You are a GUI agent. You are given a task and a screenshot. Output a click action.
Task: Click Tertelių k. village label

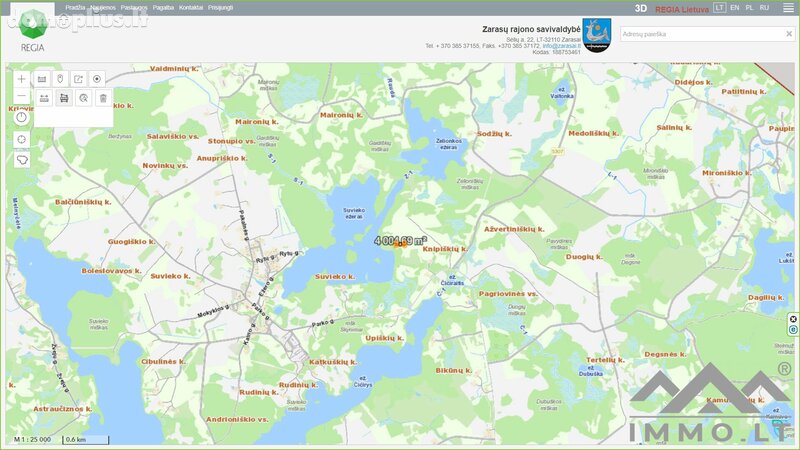tap(605, 360)
